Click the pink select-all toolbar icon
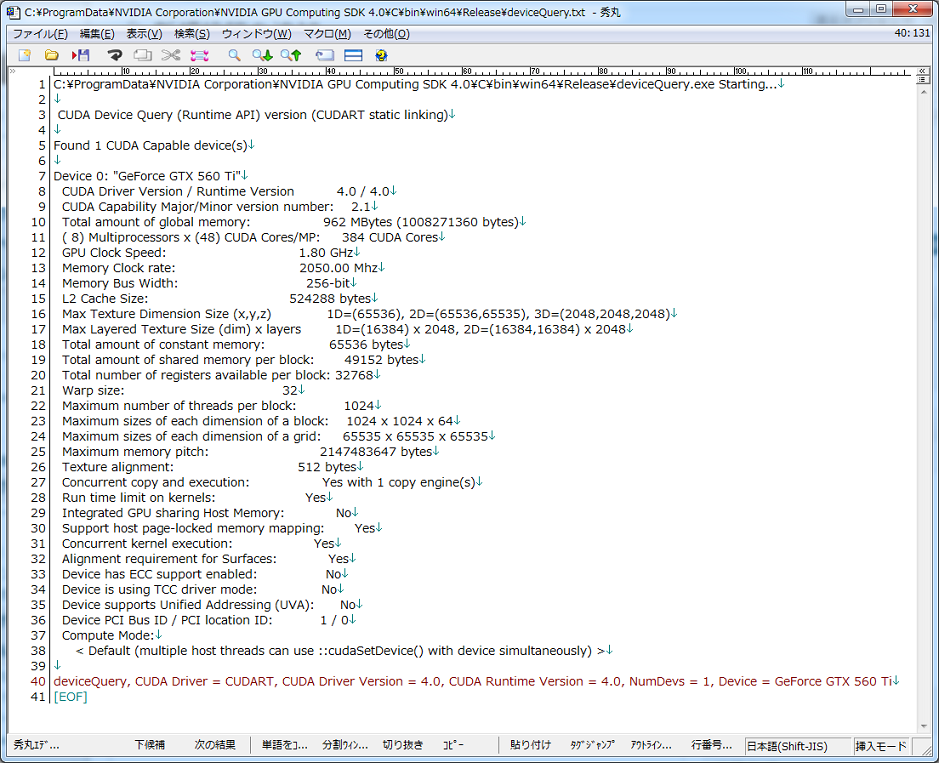 (199, 55)
